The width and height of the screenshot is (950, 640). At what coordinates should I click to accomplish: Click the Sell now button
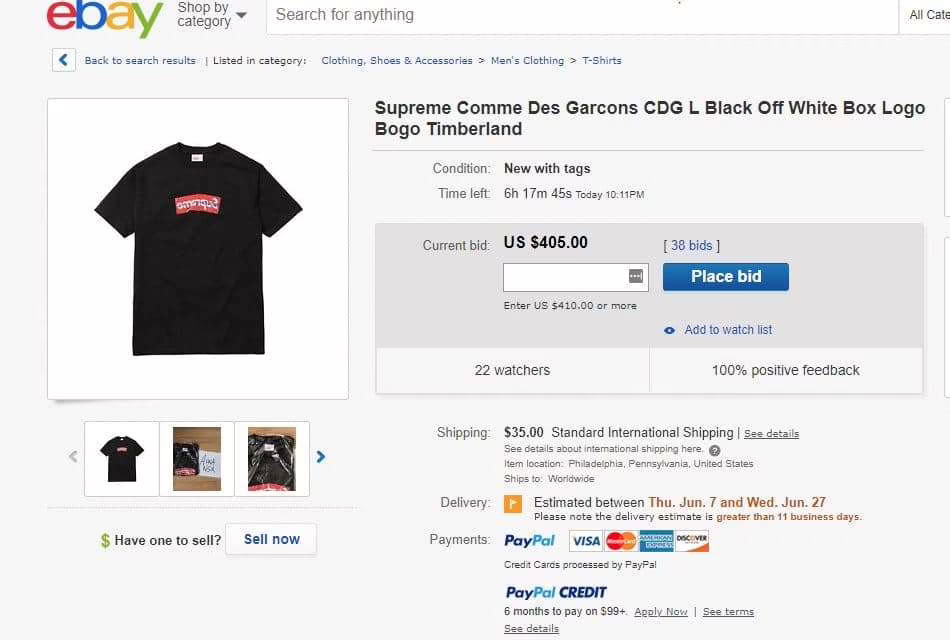pos(271,539)
